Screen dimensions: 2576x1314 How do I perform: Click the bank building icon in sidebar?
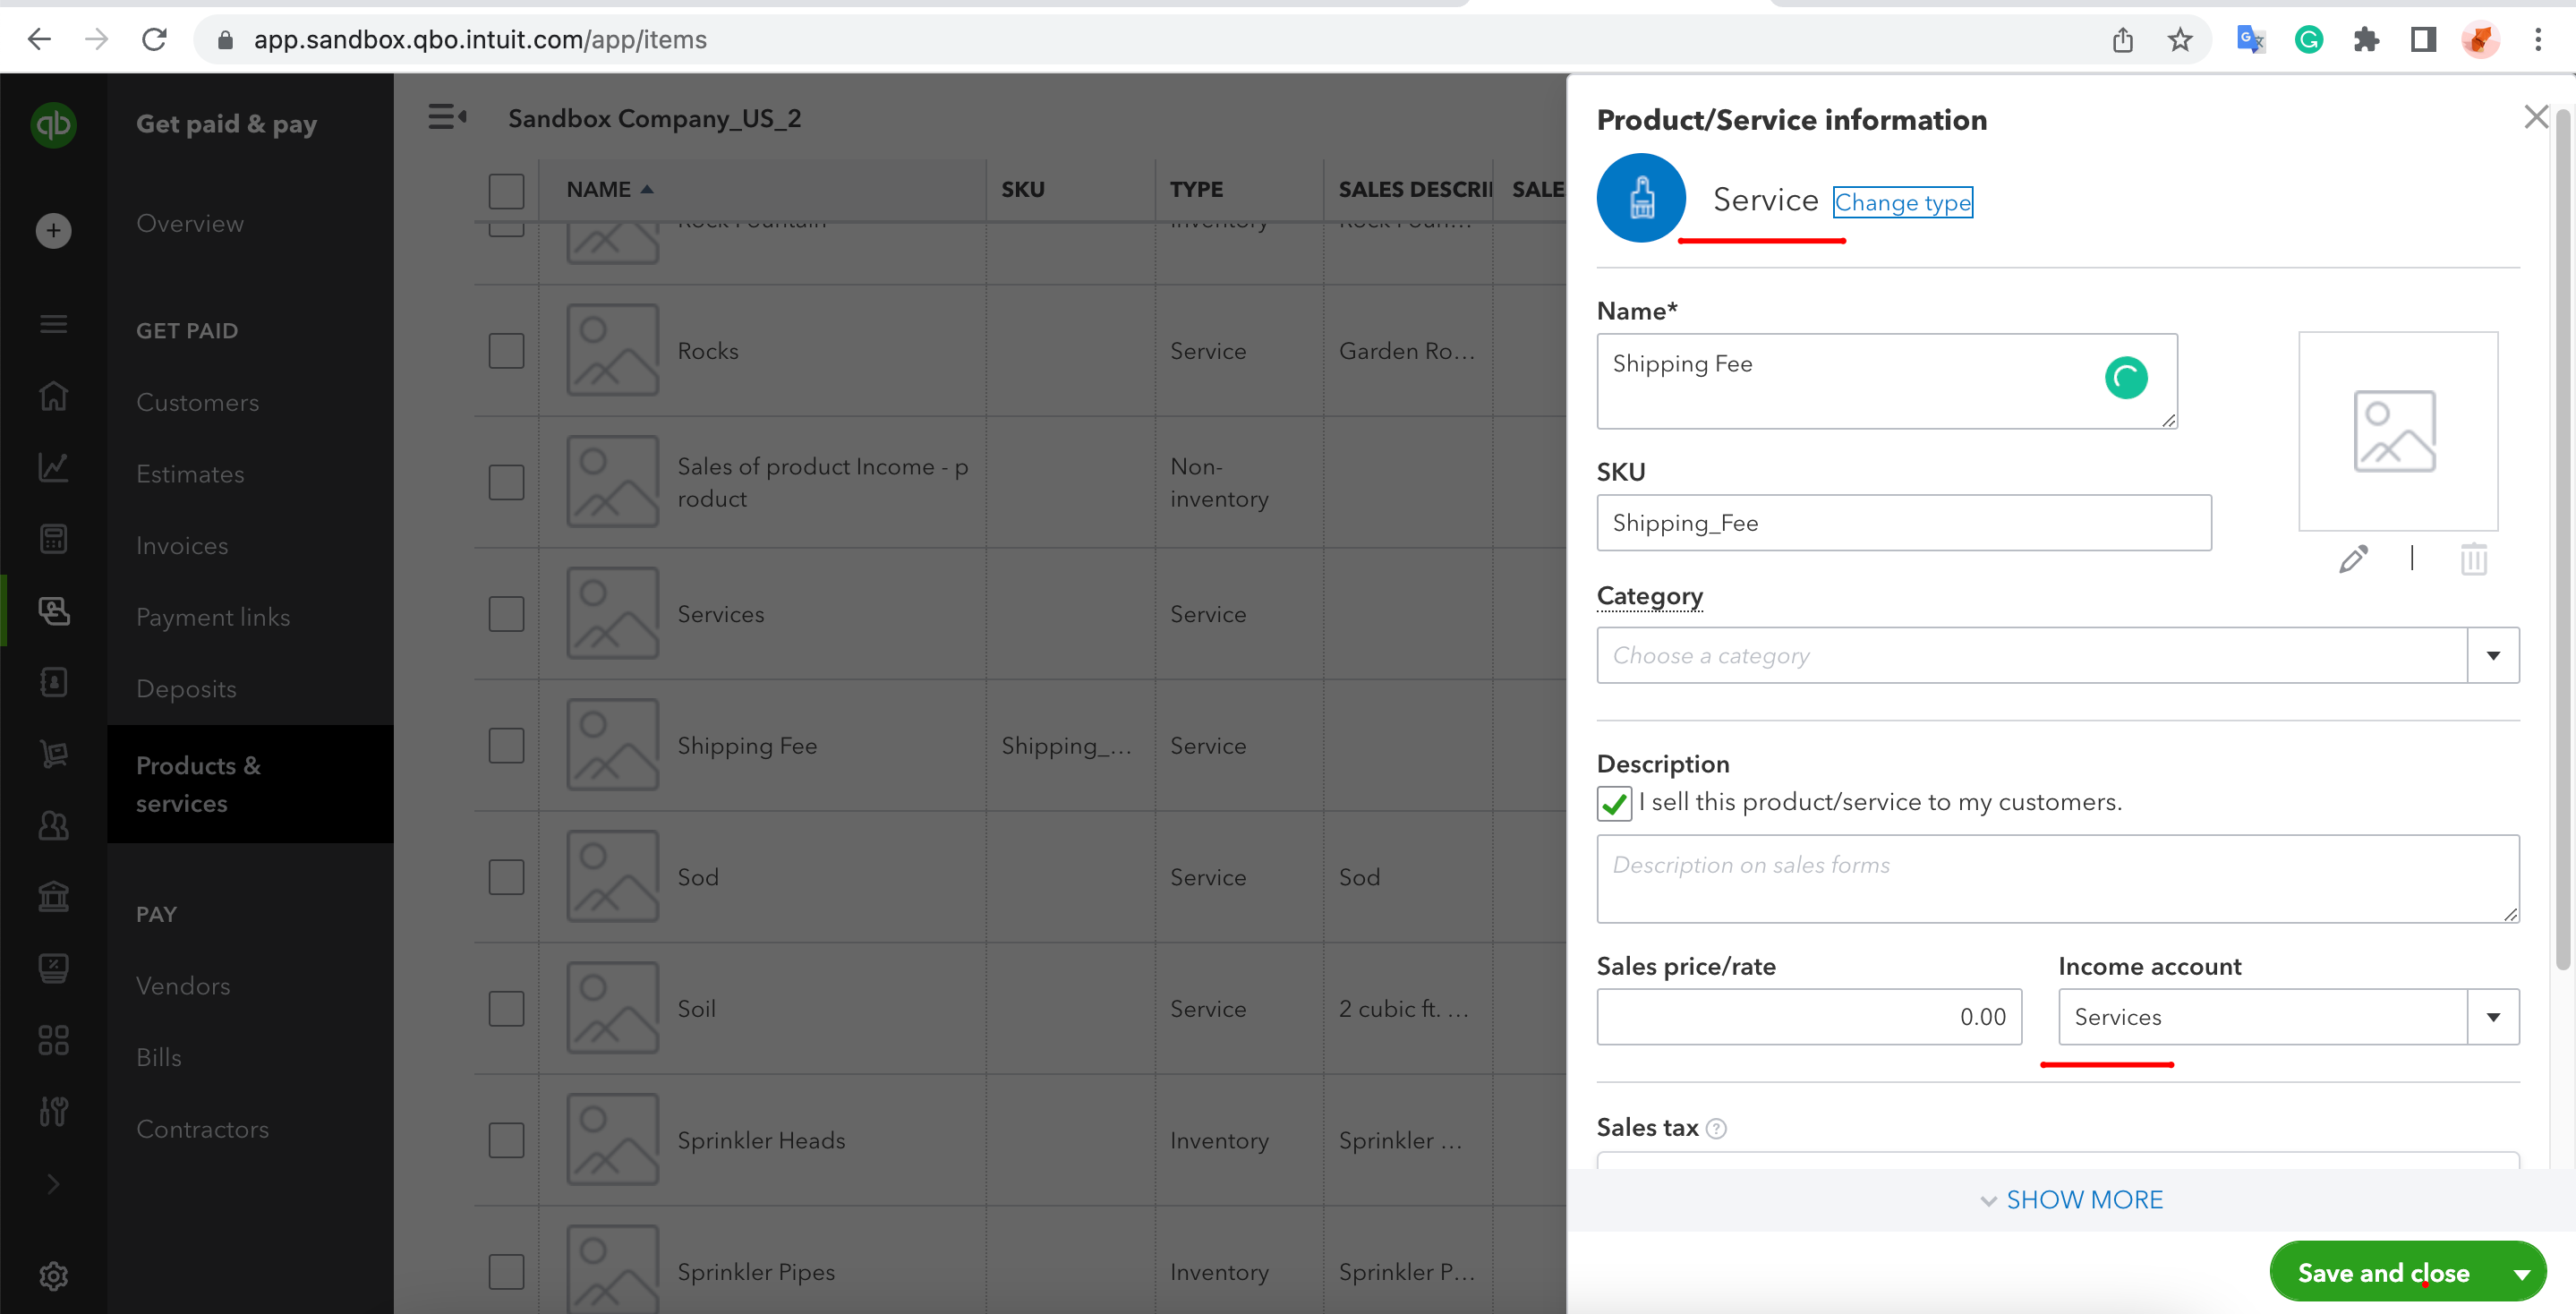pyautogui.click(x=53, y=896)
